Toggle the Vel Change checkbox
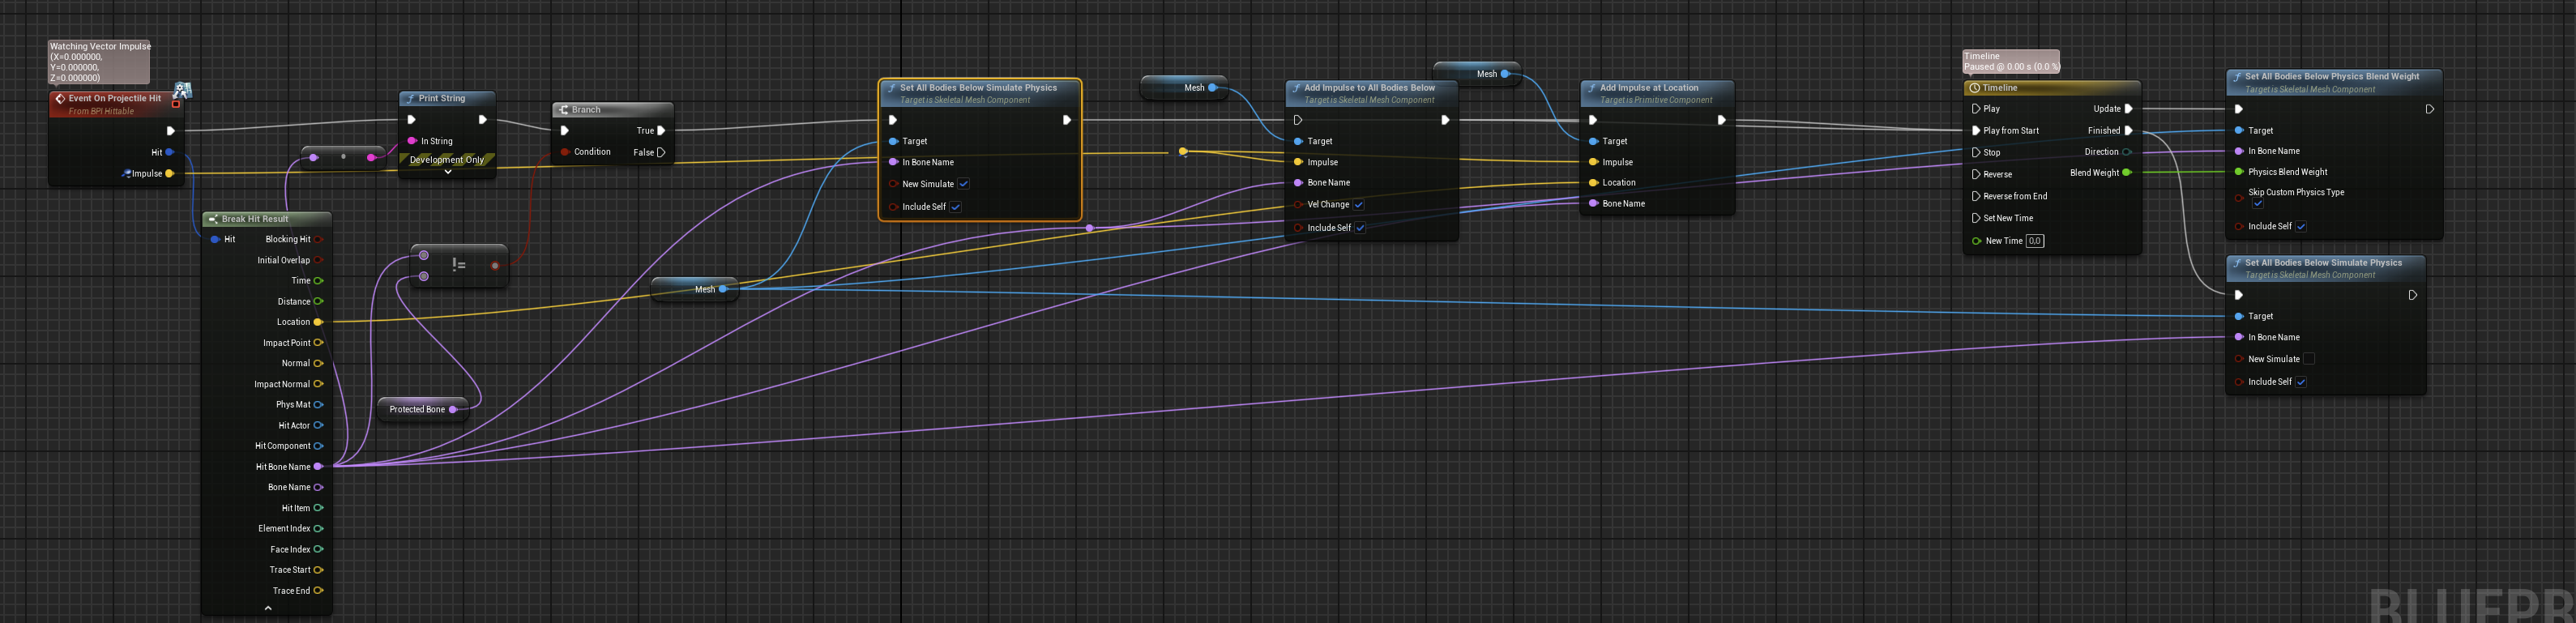This screenshot has width=2576, height=623. [1359, 205]
